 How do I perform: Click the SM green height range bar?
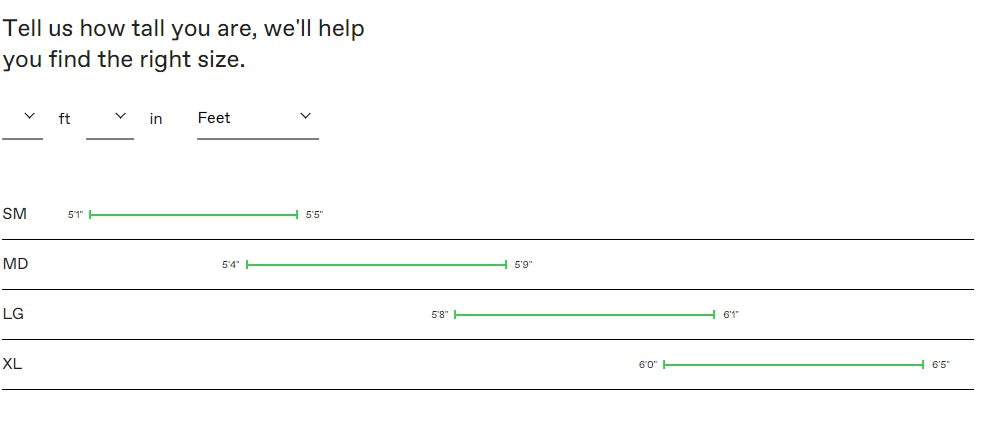[194, 215]
